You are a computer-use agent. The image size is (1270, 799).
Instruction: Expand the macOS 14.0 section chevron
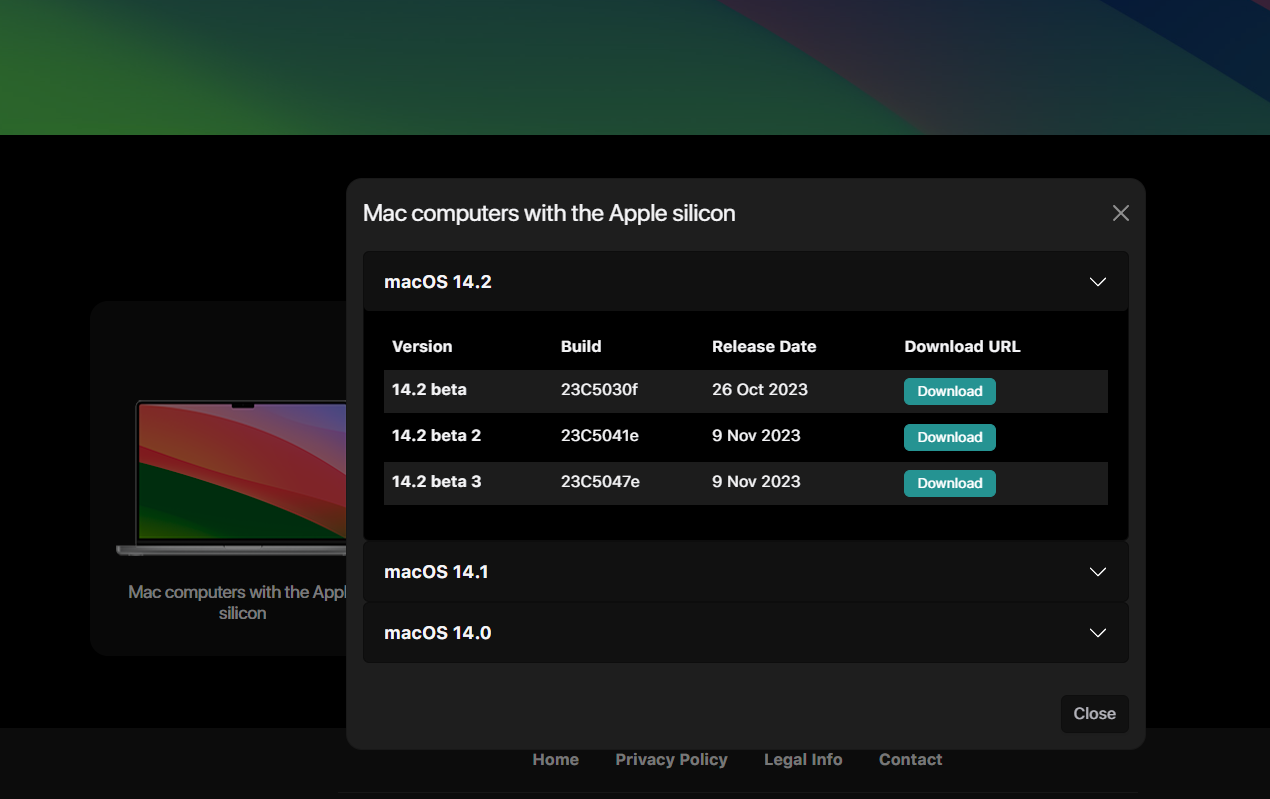pos(1097,633)
